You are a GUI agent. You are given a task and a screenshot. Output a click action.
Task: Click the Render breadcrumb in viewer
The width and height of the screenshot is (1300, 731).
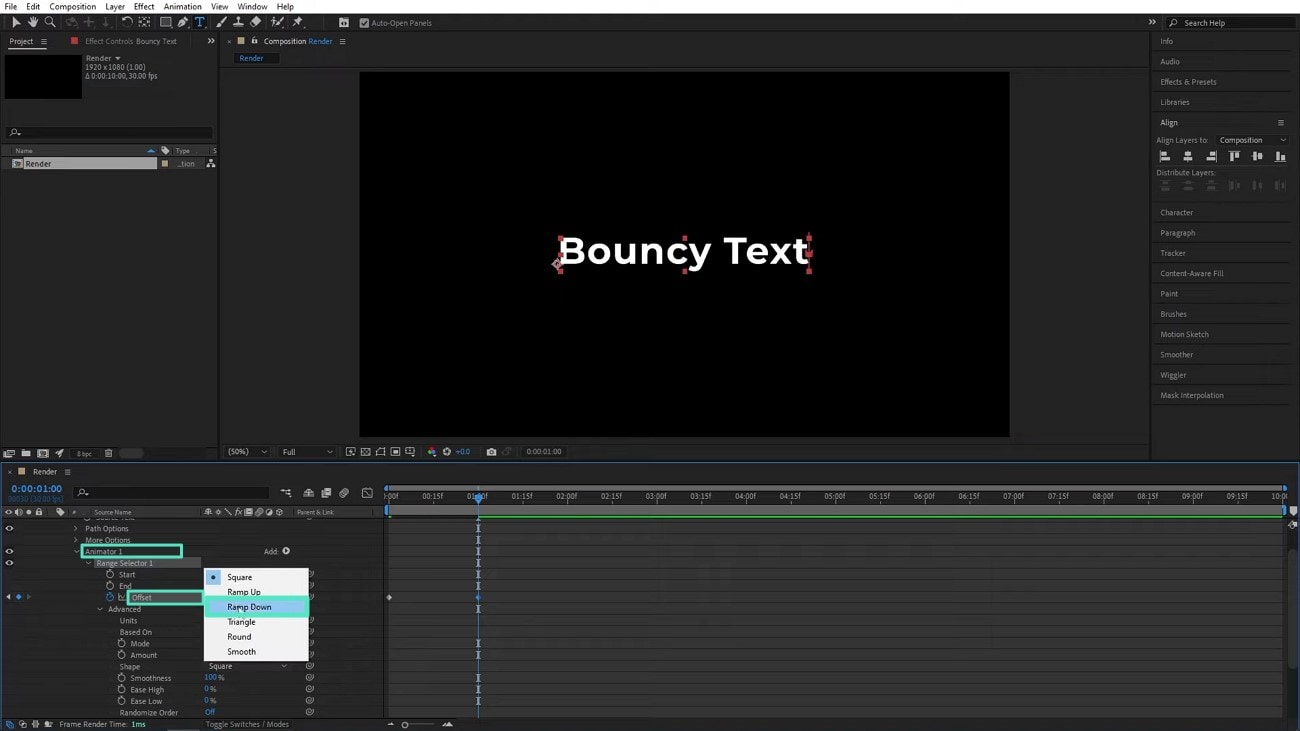pos(251,58)
